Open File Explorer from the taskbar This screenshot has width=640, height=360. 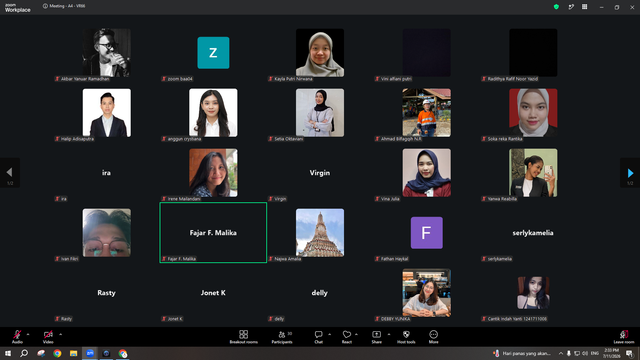click(73, 353)
